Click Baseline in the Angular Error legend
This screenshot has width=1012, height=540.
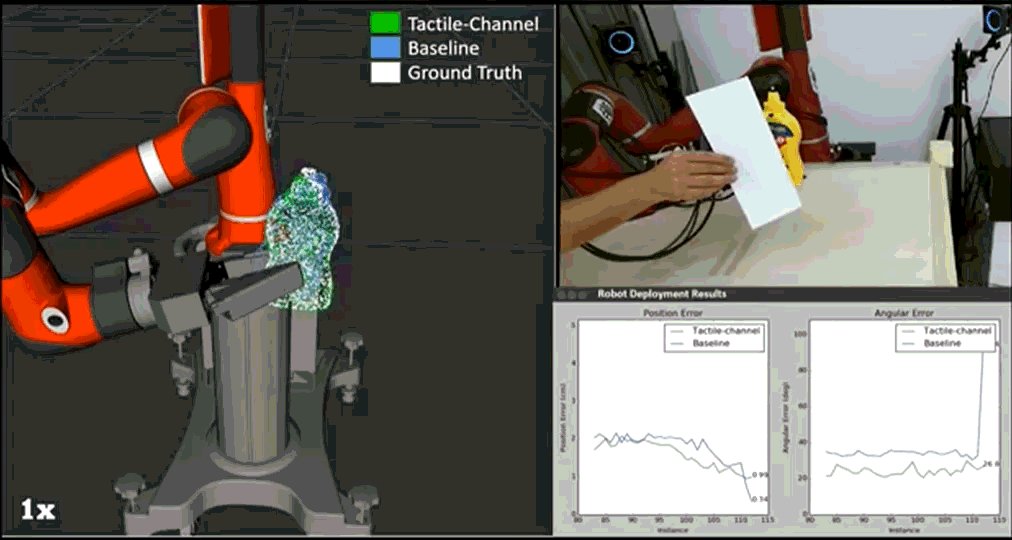click(x=944, y=342)
